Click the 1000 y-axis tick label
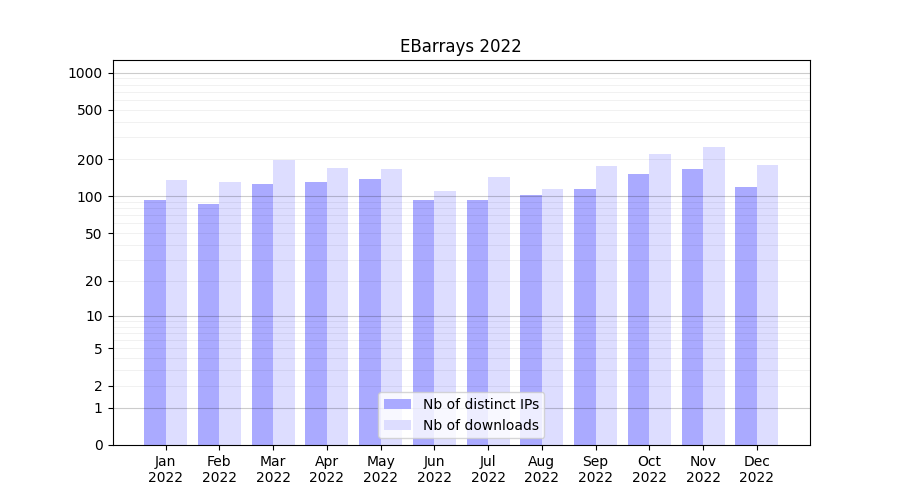Viewport: 900px width, 500px height. tap(85, 73)
